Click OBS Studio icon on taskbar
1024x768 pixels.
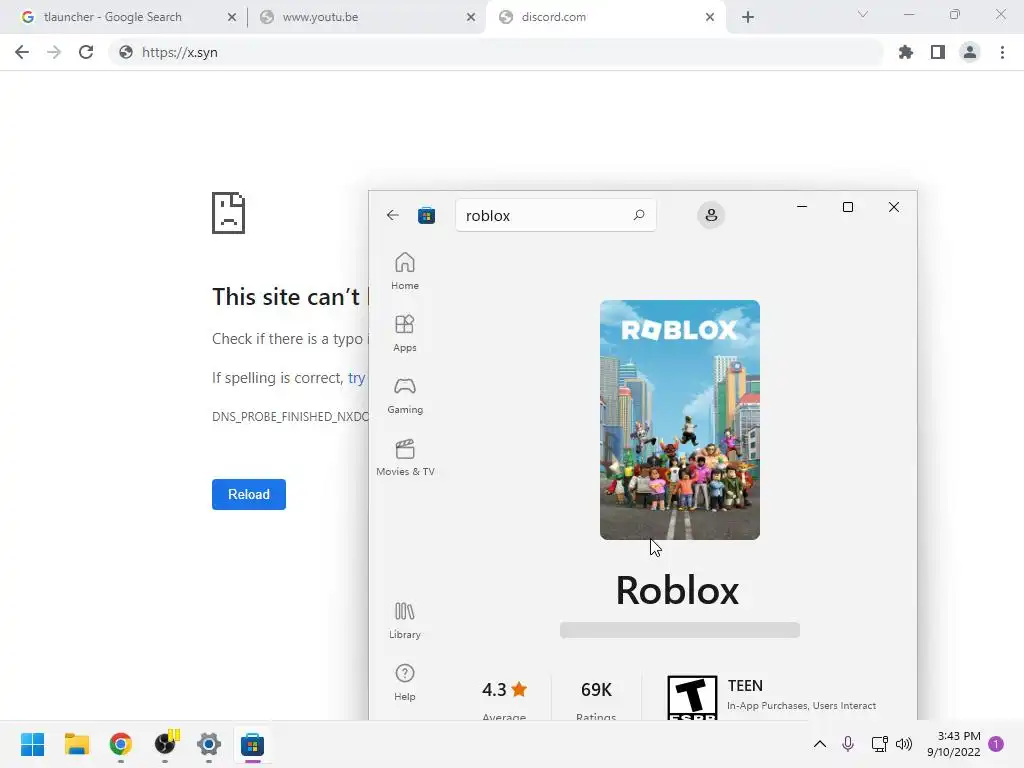[x=165, y=744]
